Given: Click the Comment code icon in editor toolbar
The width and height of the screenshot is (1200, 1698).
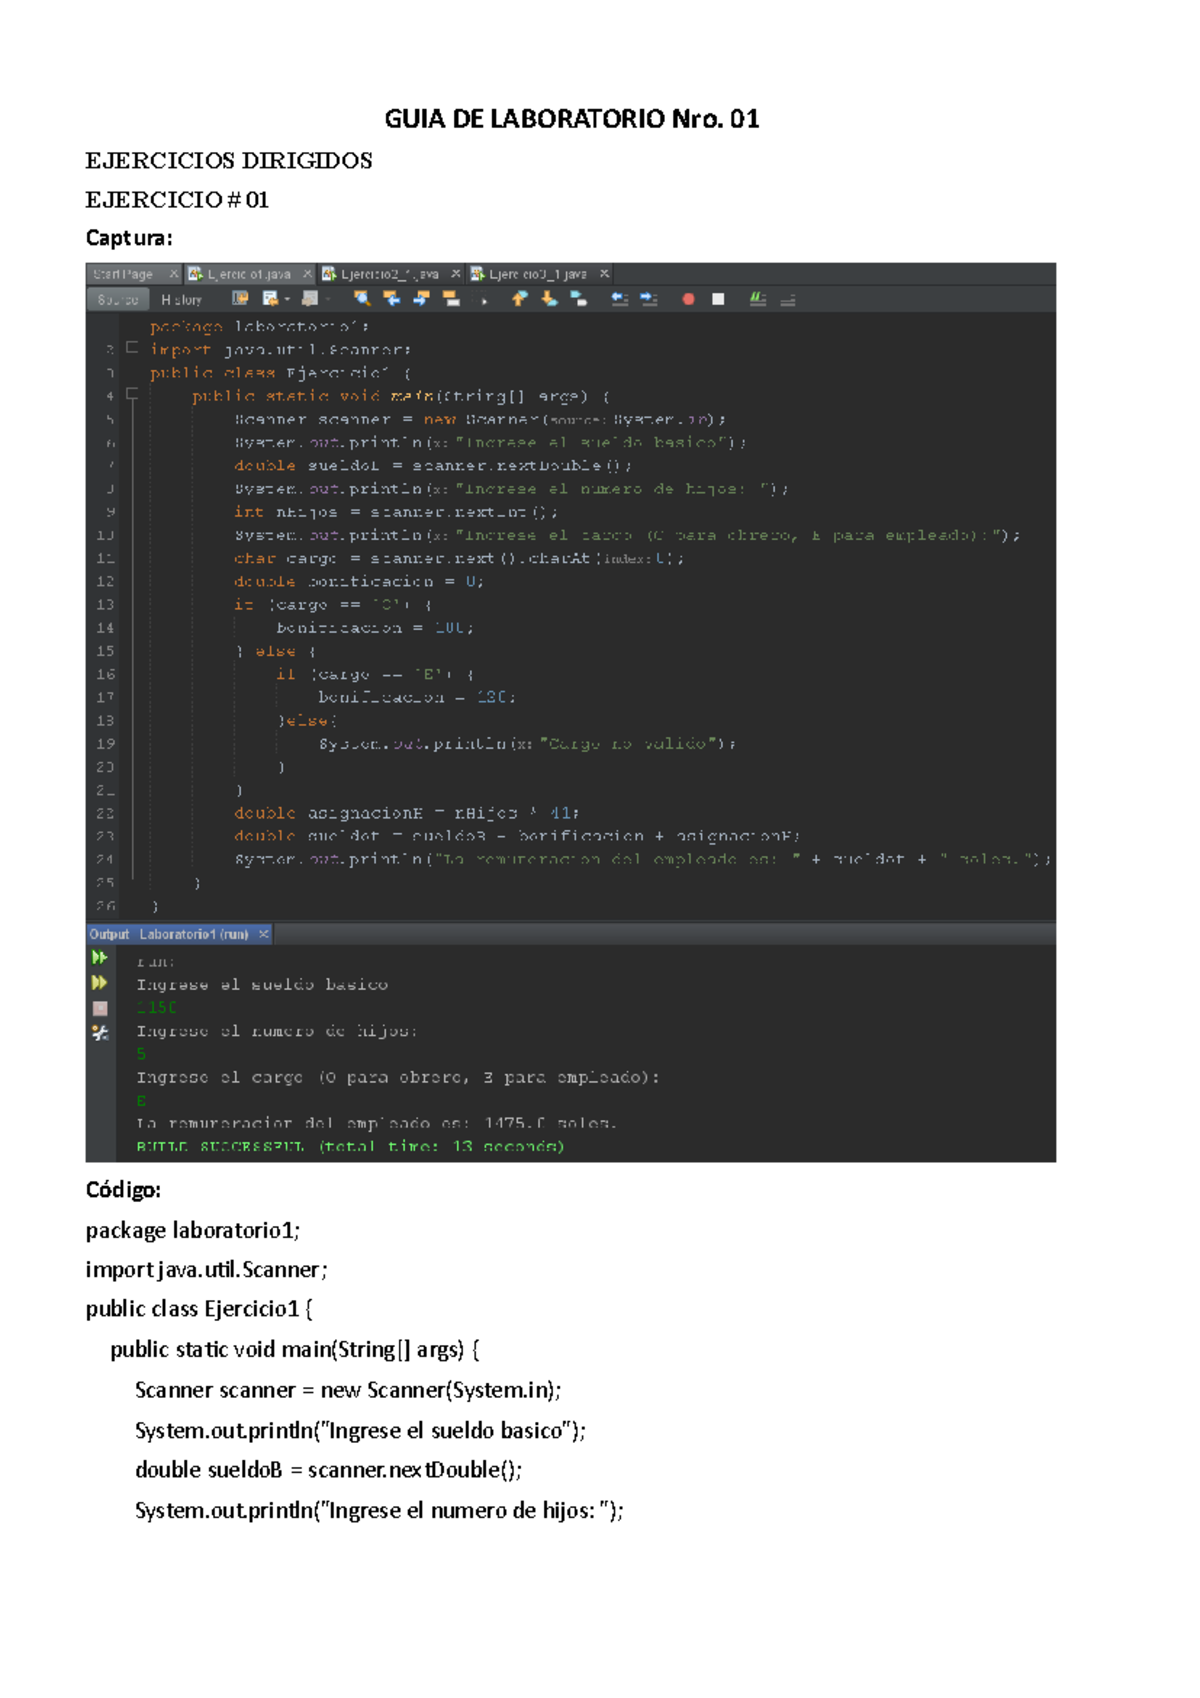Looking at the screenshot, I should coord(758,299).
